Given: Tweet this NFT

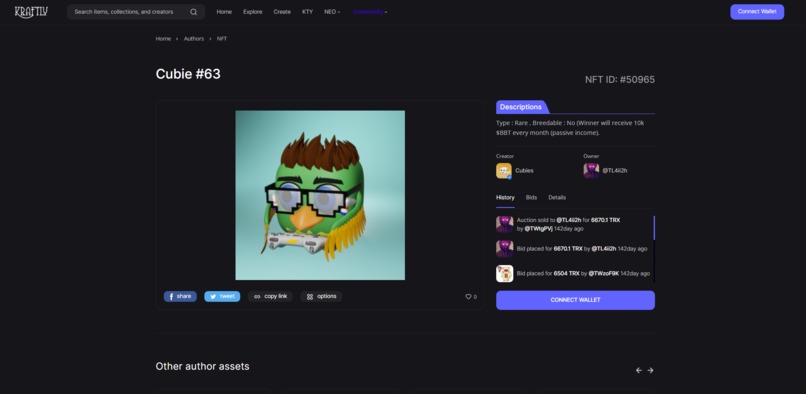Looking at the screenshot, I should coord(222,297).
